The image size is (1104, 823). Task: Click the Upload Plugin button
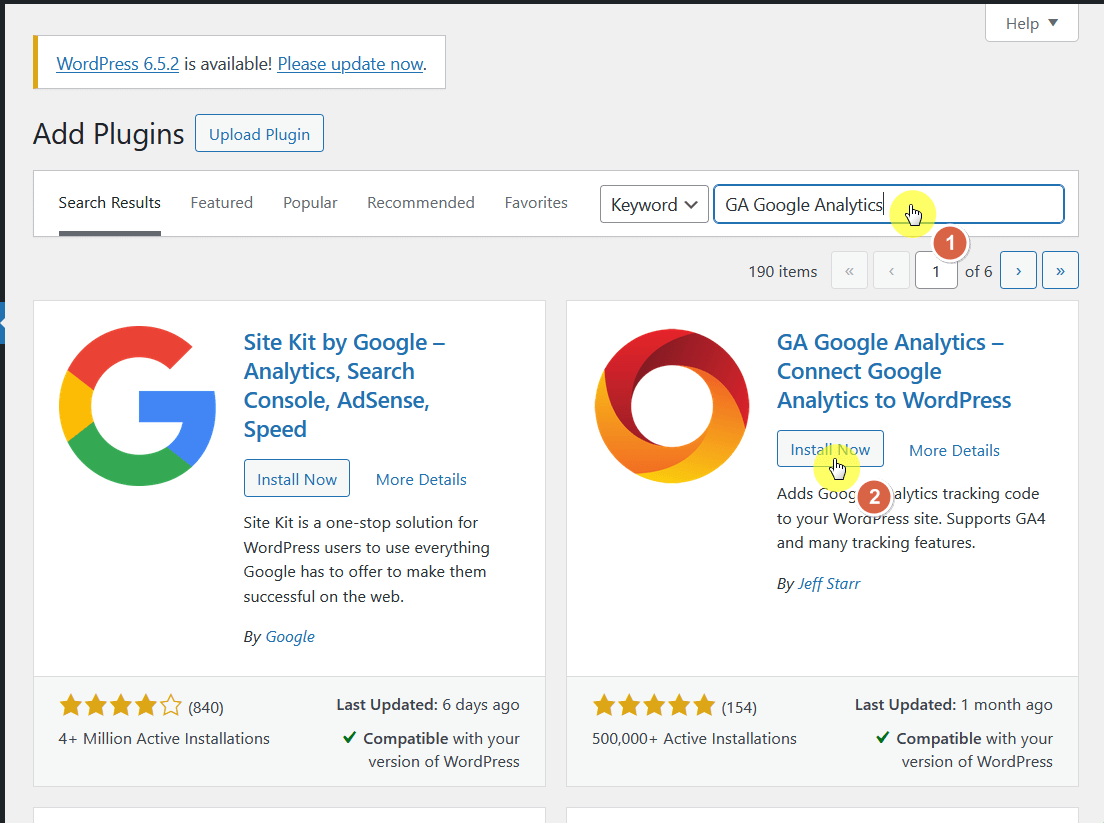tap(259, 133)
